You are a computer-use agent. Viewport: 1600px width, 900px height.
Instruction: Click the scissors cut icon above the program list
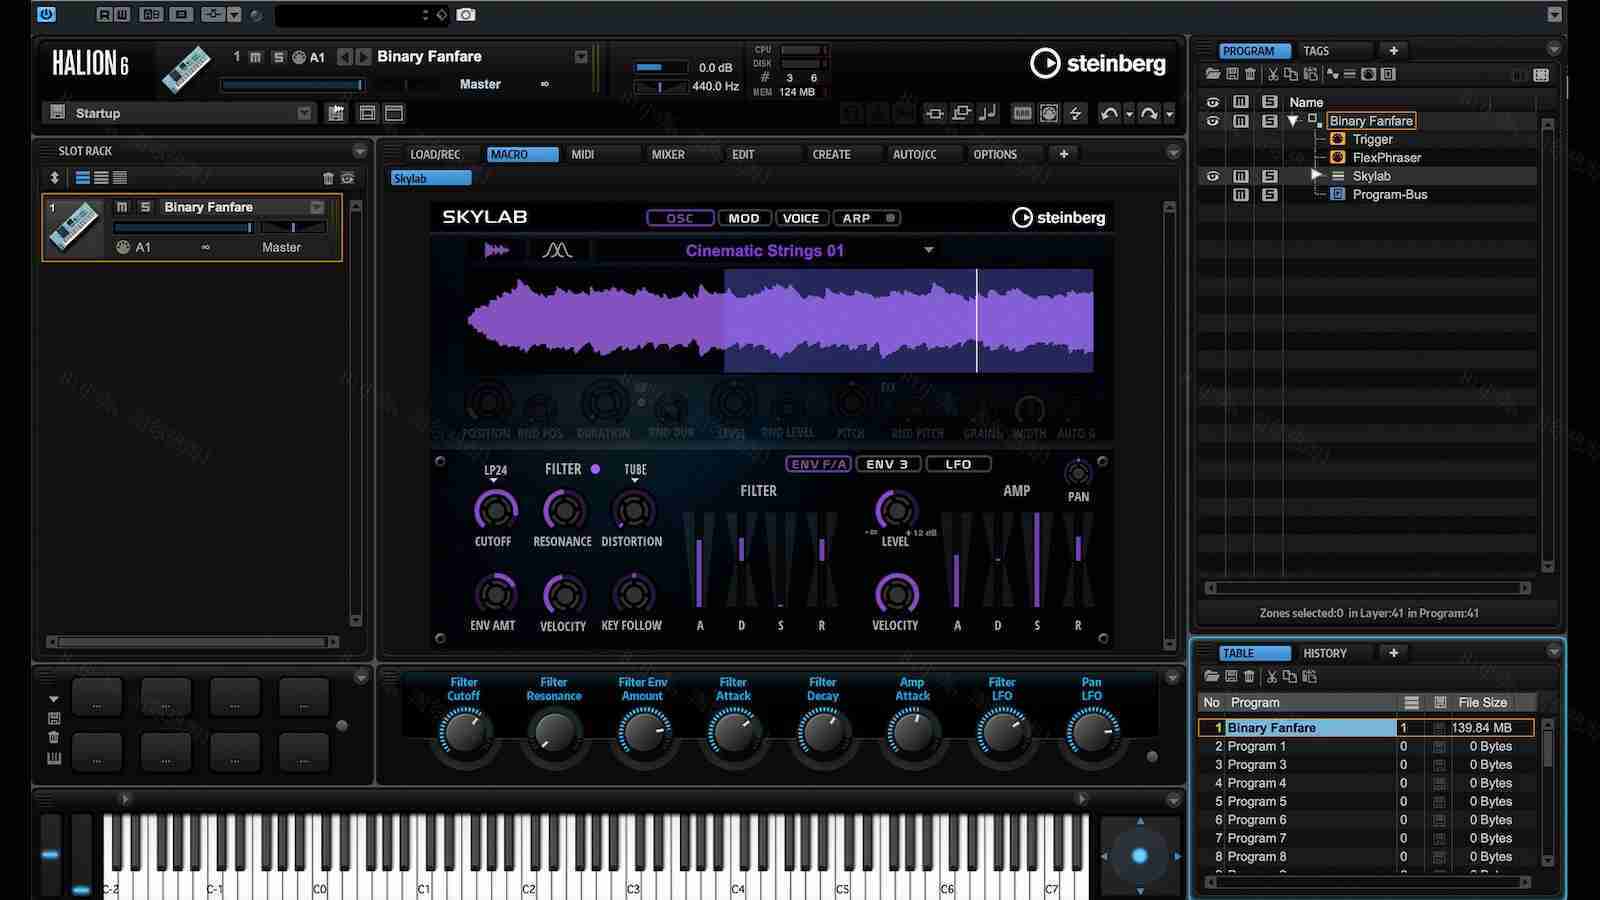pos(1271,73)
